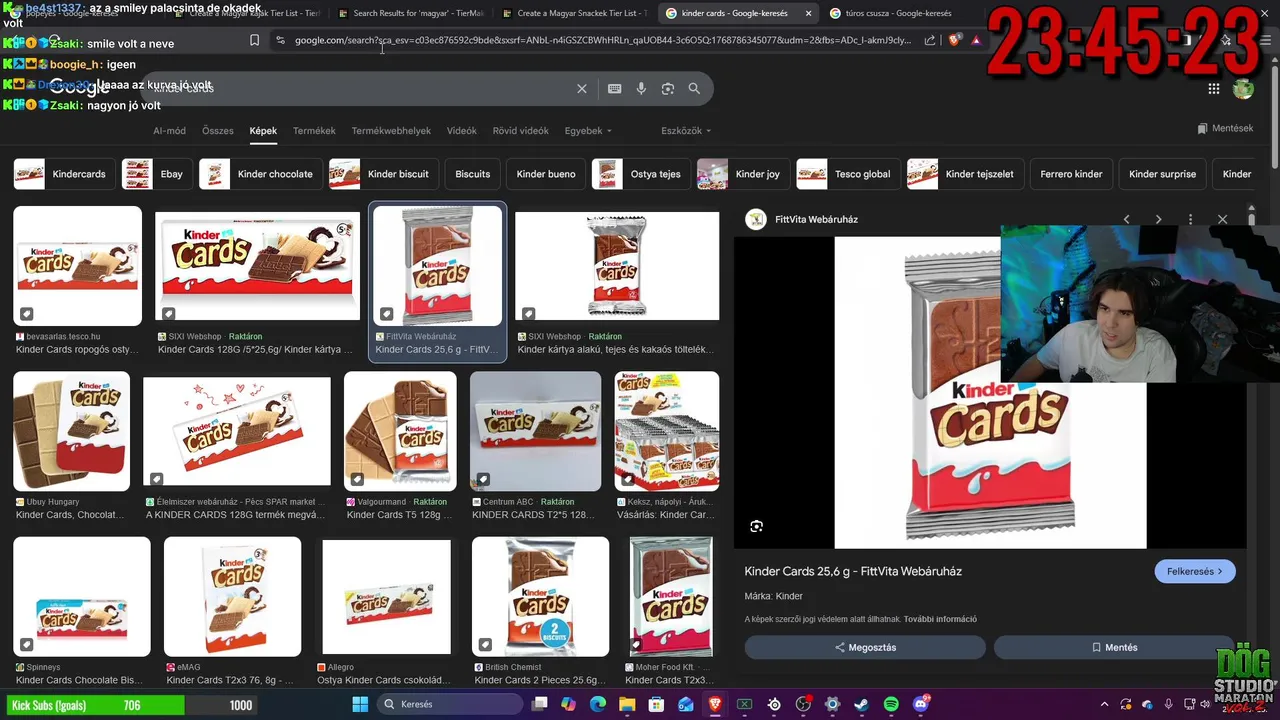Click the Mentés save button in preview
The width and height of the screenshot is (1280, 720).
click(x=1114, y=647)
